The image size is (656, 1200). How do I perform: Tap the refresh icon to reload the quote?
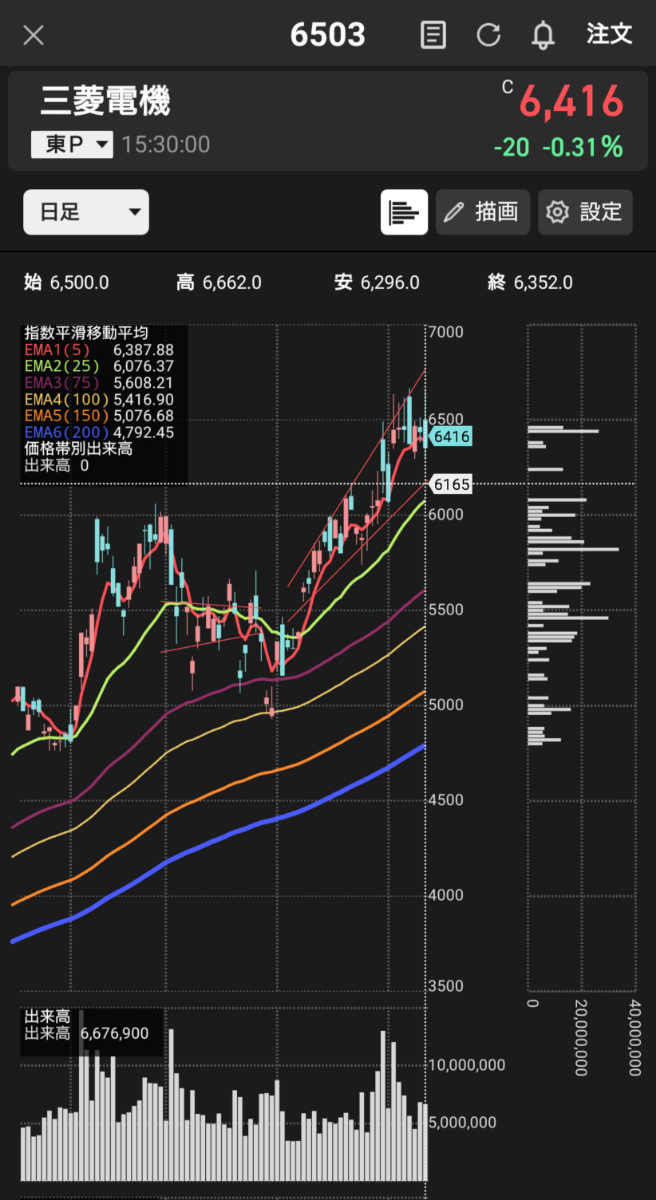coord(488,35)
